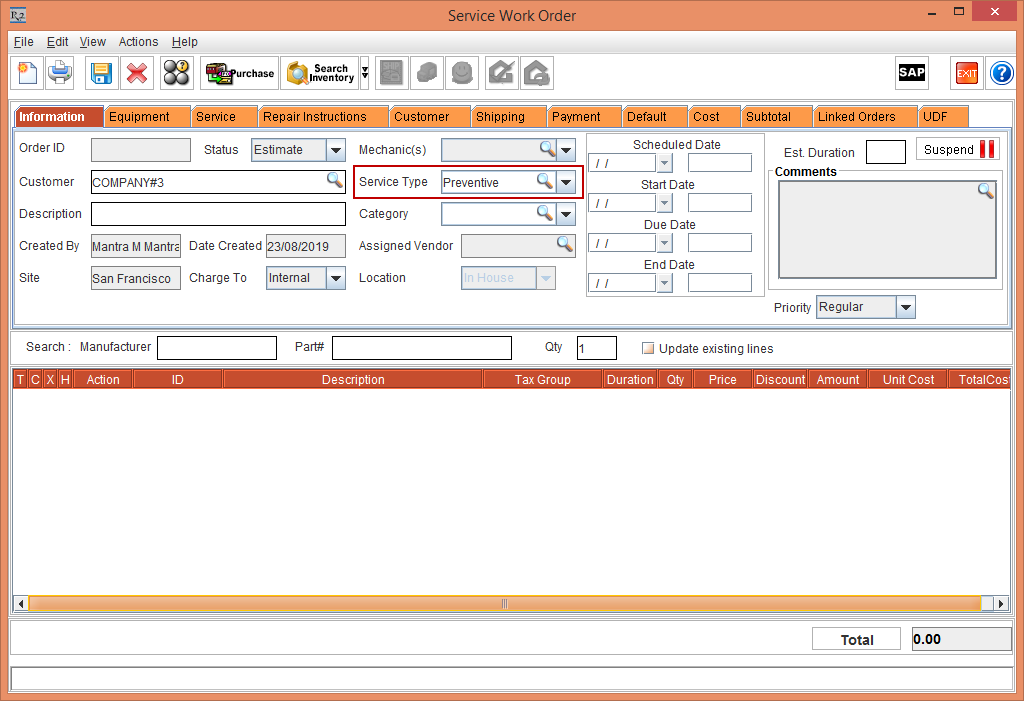Open the Charge To dropdown
This screenshot has height=701, width=1024.
[x=336, y=278]
